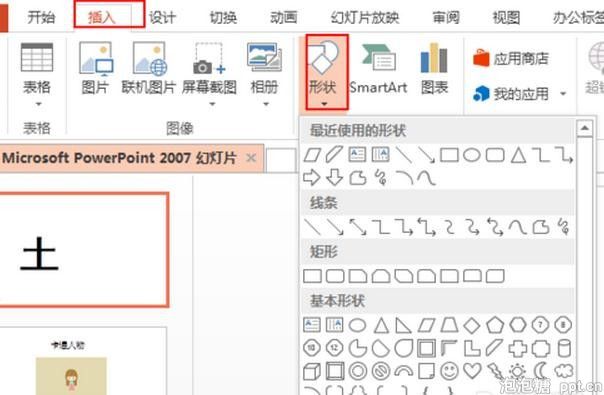Open the 我的应用 button

point(511,94)
